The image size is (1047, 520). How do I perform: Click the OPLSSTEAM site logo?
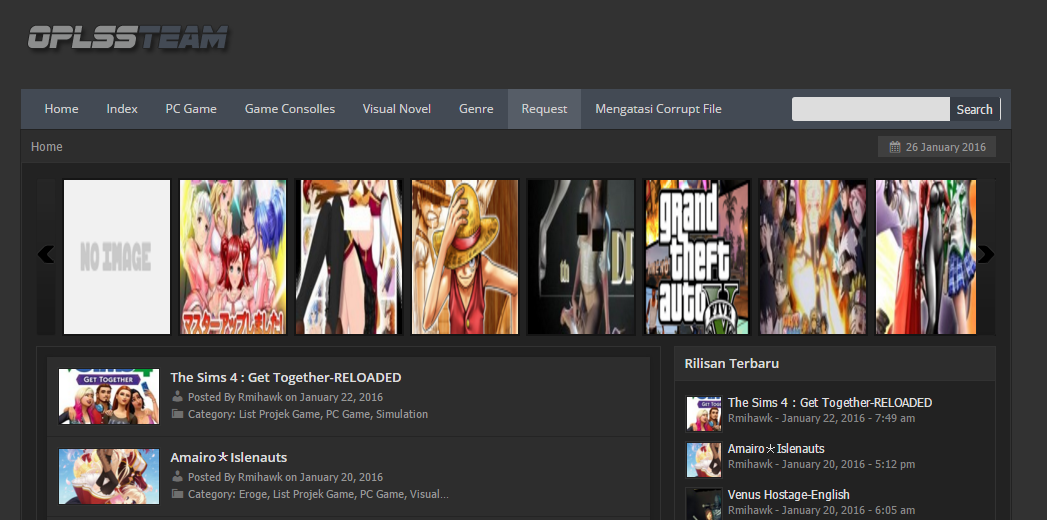point(128,37)
